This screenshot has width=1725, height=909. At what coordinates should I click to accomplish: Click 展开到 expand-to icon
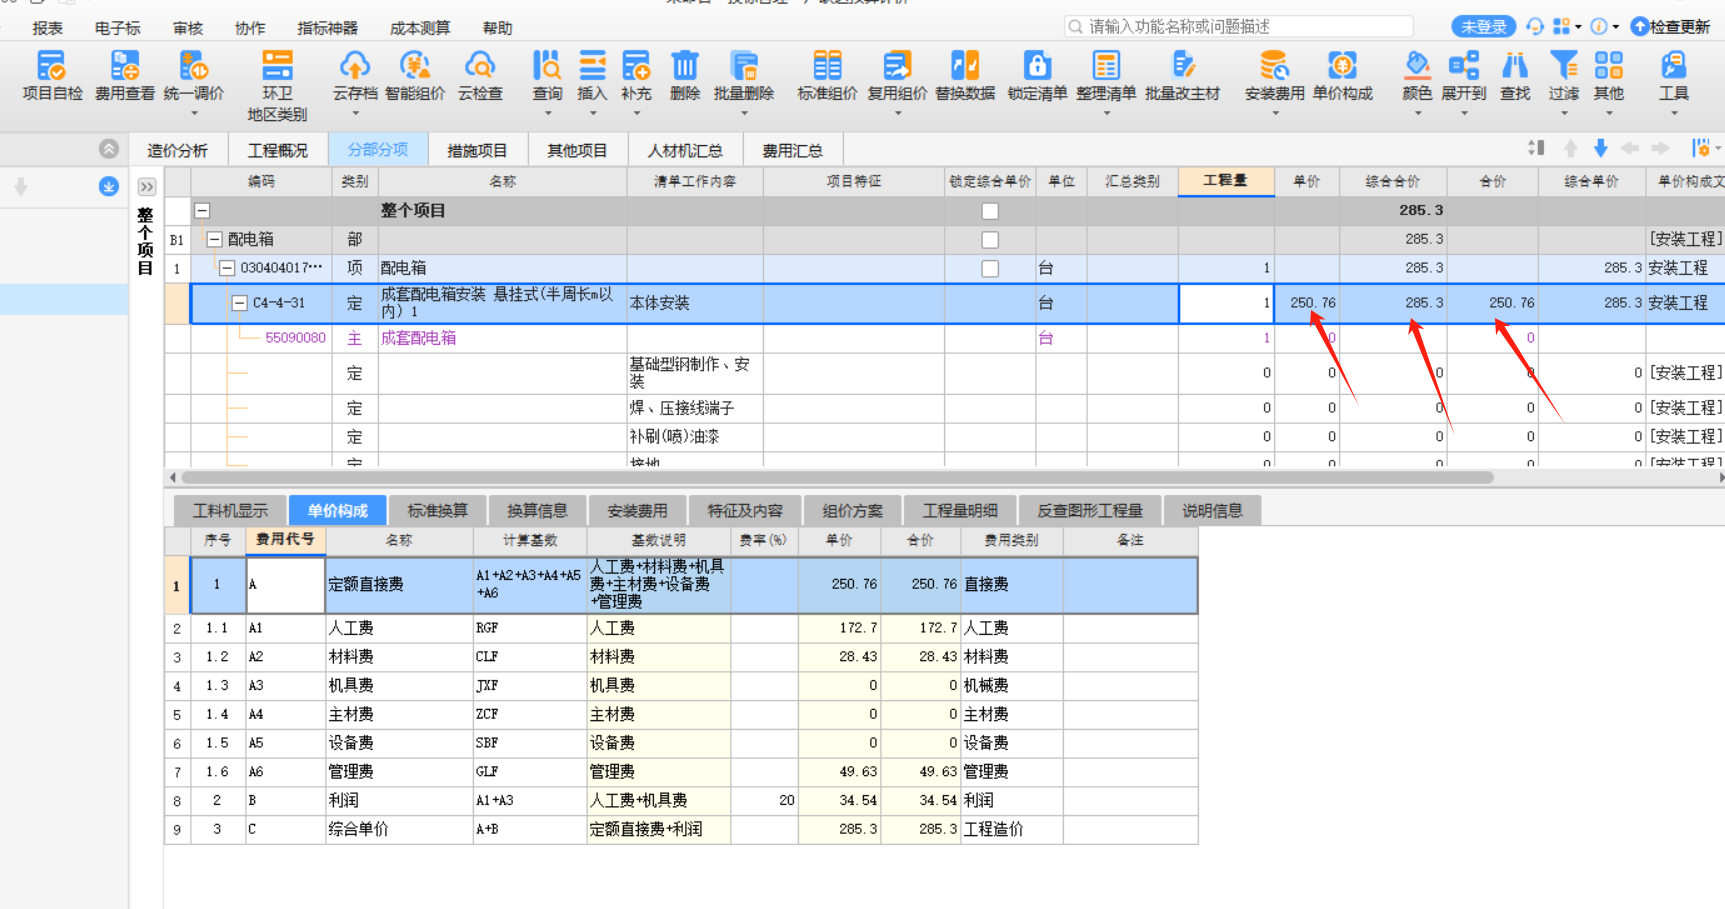coord(1464,77)
